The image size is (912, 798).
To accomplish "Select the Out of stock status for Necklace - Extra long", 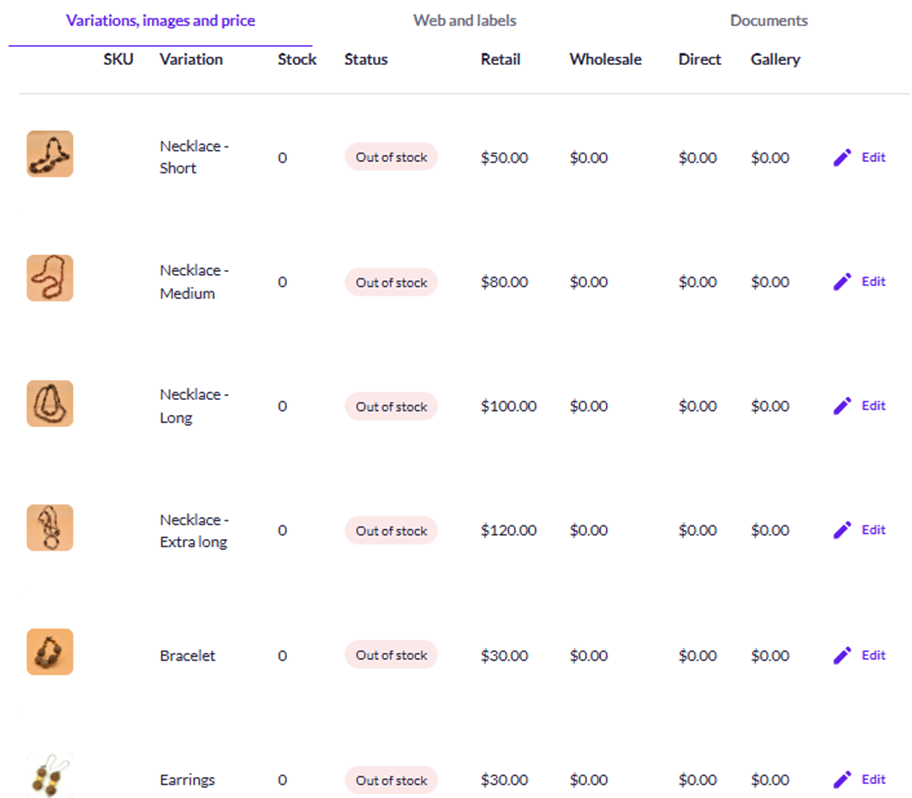I will pyautogui.click(x=391, y=530).
